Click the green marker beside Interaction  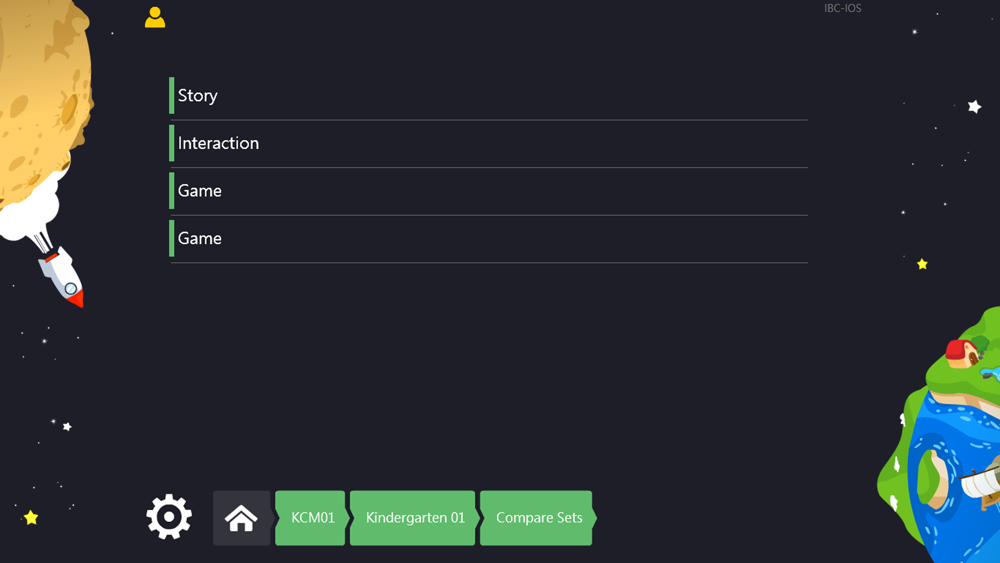172,143
